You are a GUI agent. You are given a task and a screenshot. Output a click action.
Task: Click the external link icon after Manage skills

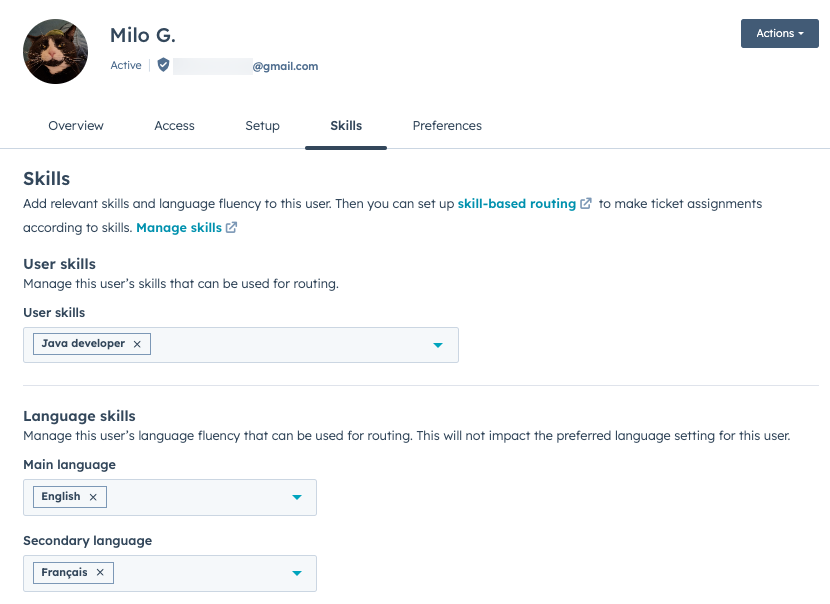click(x=231, y=228)
